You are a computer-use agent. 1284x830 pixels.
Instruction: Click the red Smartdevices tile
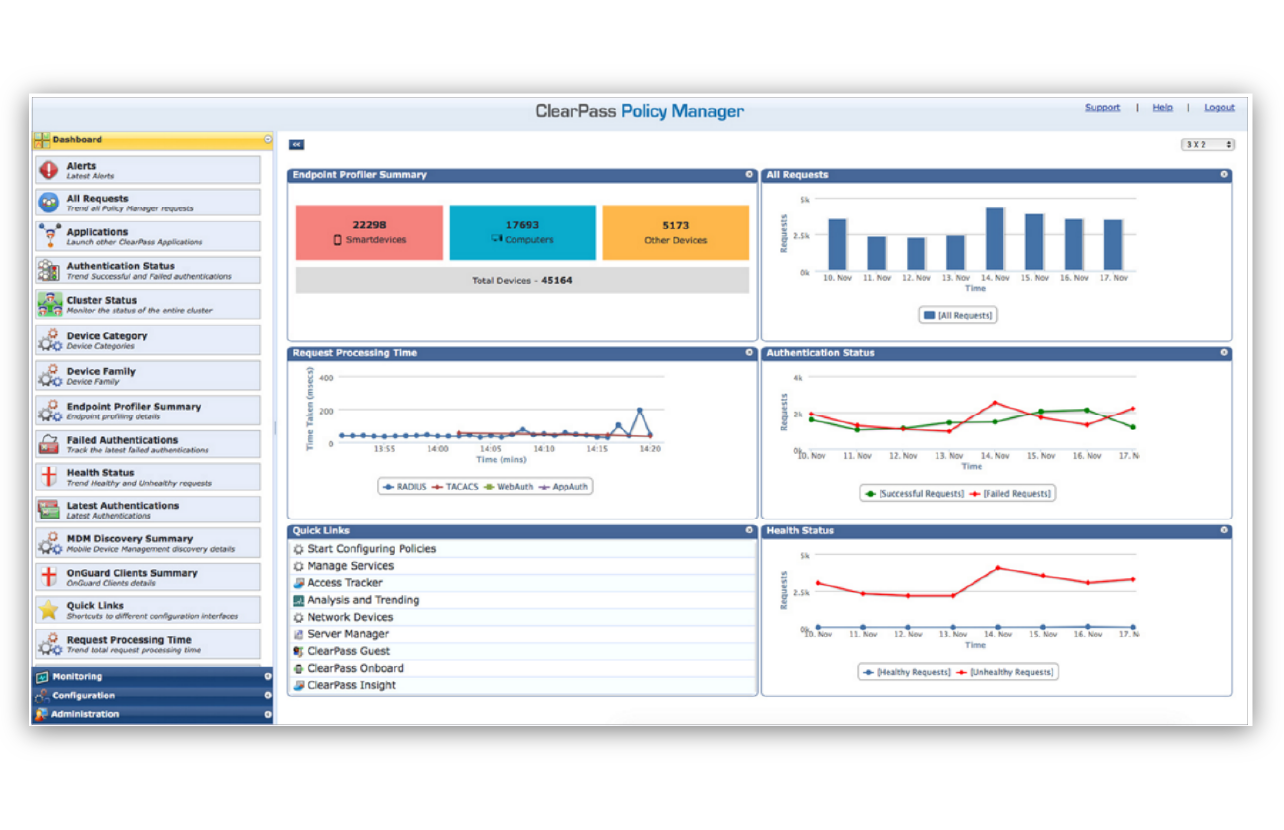(x=369, y=233)
